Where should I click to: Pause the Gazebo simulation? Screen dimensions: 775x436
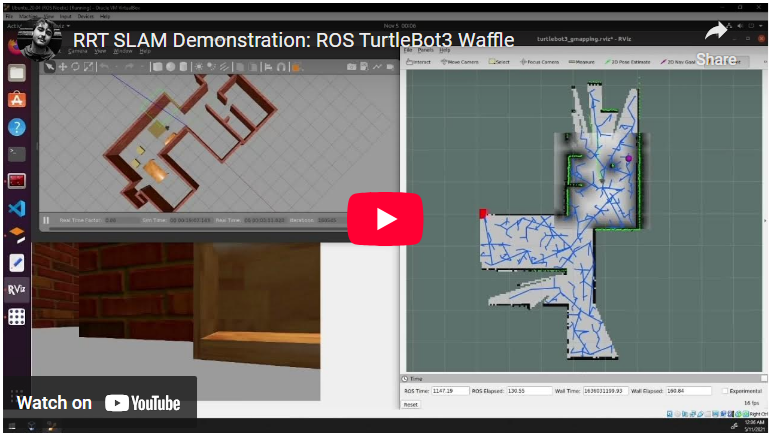[x=46, y=219]
